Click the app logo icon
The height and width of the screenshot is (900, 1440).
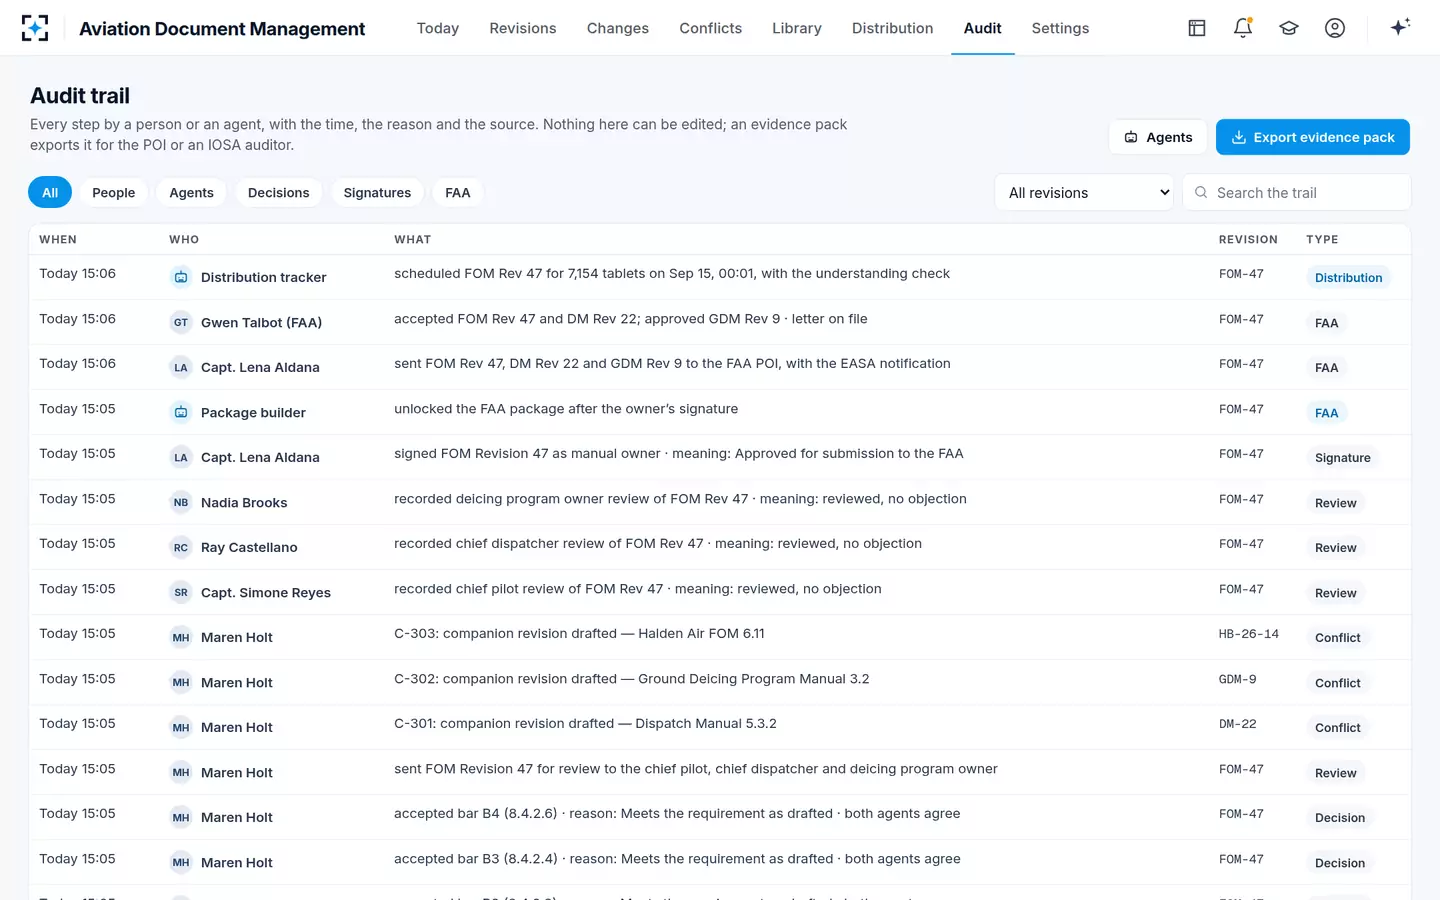pos(35,28)
